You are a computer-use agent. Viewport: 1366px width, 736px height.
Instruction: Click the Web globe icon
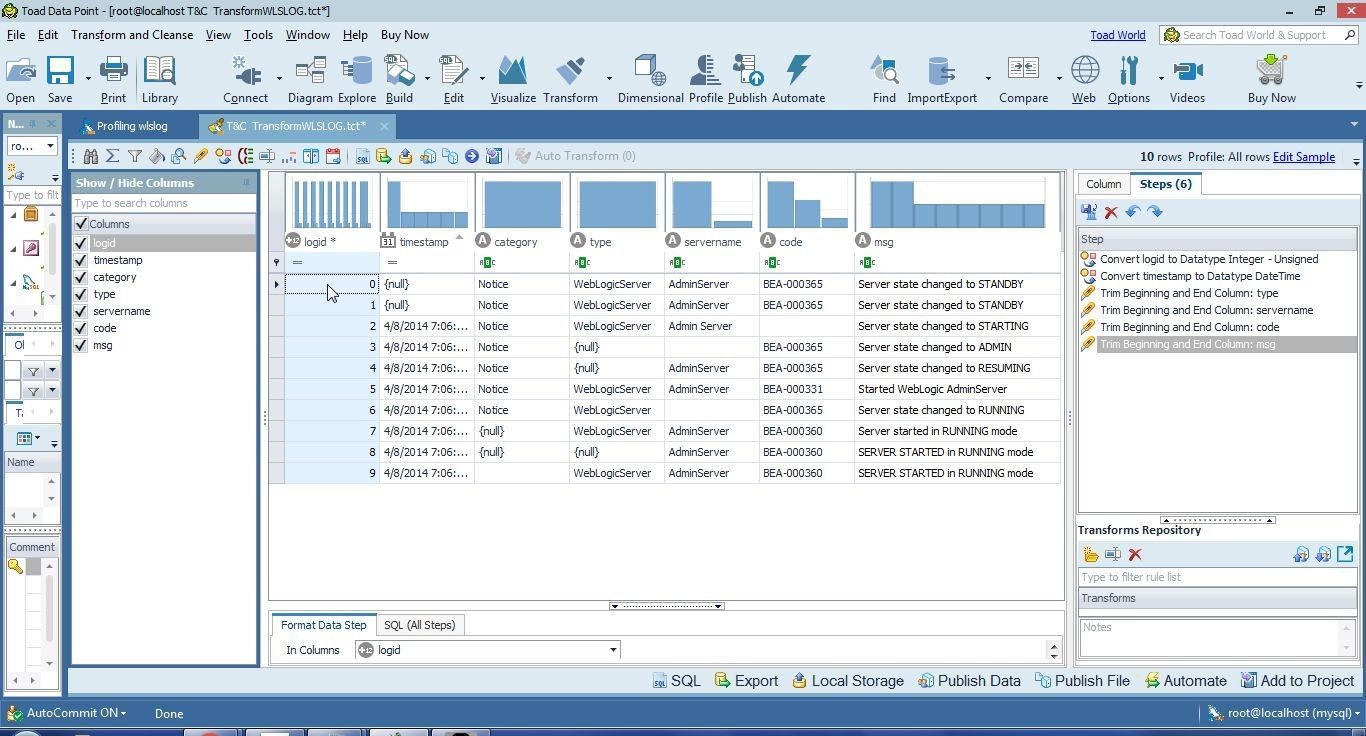[x=1084, y=71]
